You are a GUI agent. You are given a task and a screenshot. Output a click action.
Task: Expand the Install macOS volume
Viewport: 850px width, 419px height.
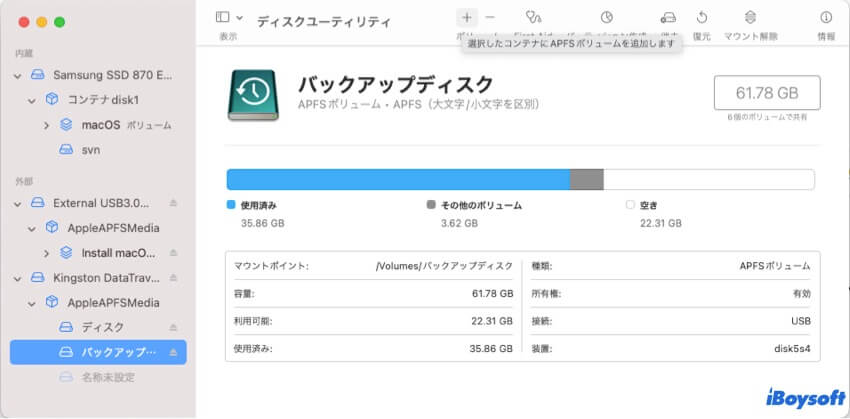tap(47, 253)
